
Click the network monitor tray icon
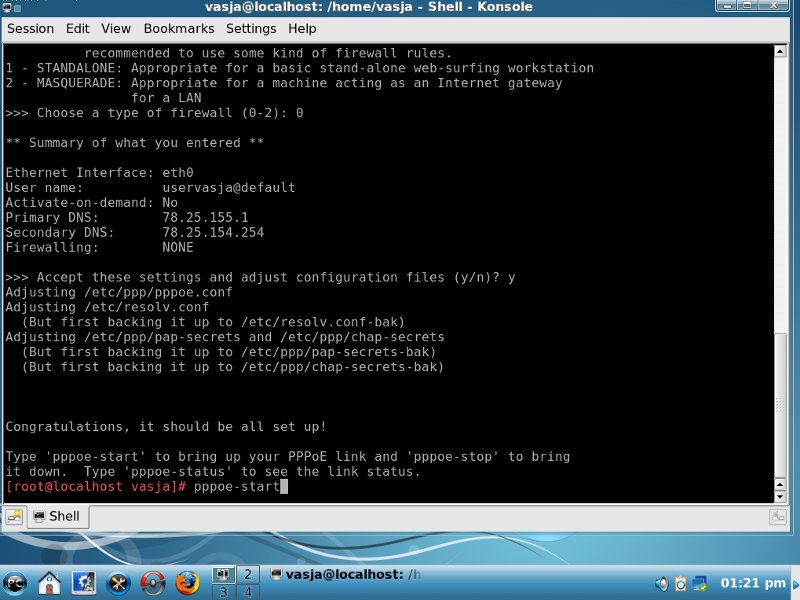pyautogui.click(x=702, y=582)
